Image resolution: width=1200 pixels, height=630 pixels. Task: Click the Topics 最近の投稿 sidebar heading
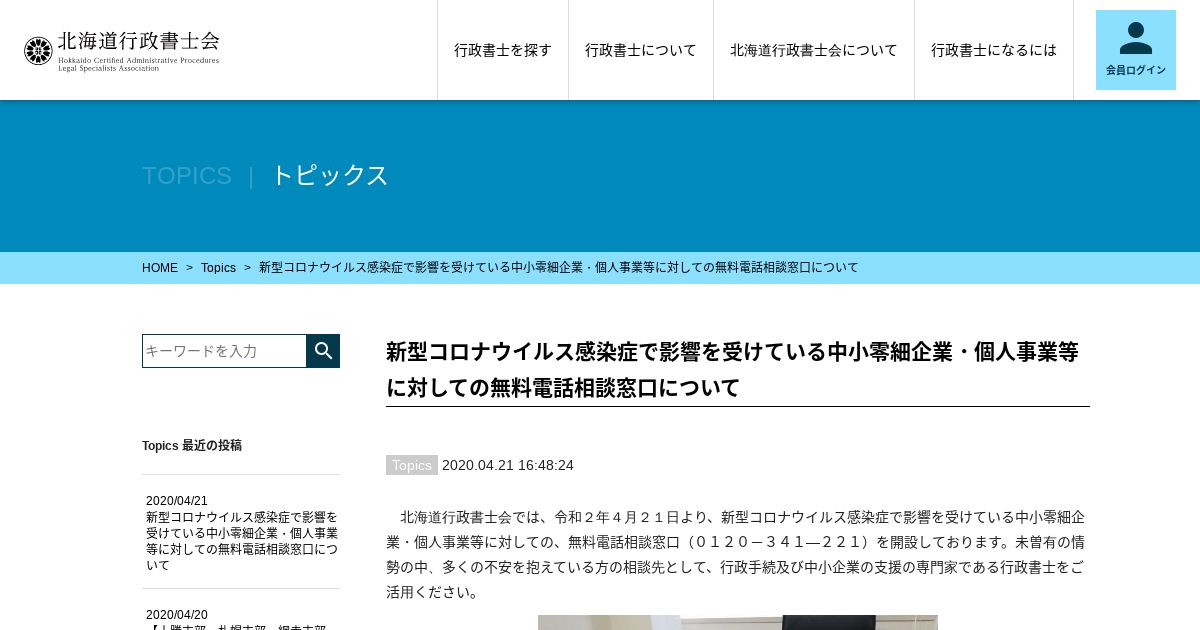tap(192, 446)
